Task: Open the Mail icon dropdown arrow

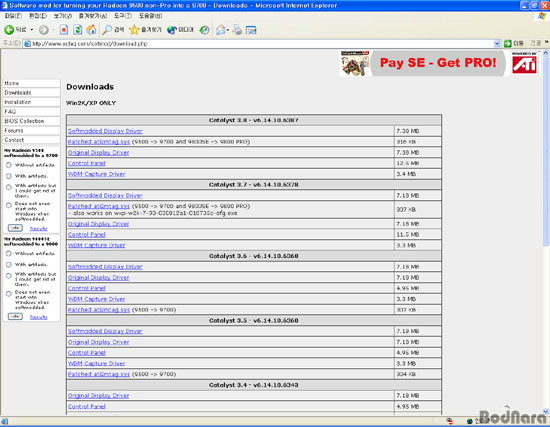Action: (228, 30)
